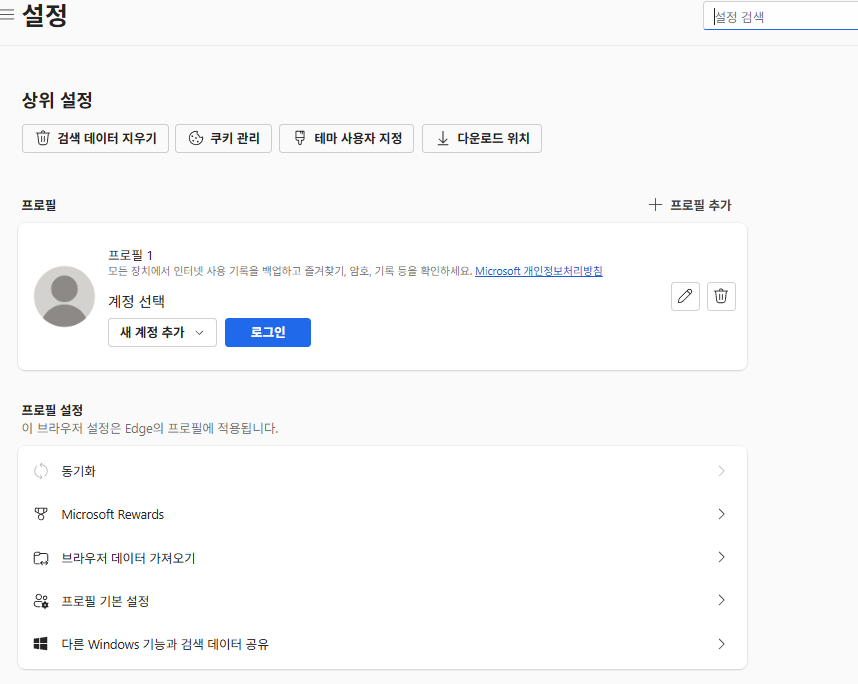Open 쿠키 관리 settings
The height and width of the screenshot is (684, 858).
tap(223, 139)
